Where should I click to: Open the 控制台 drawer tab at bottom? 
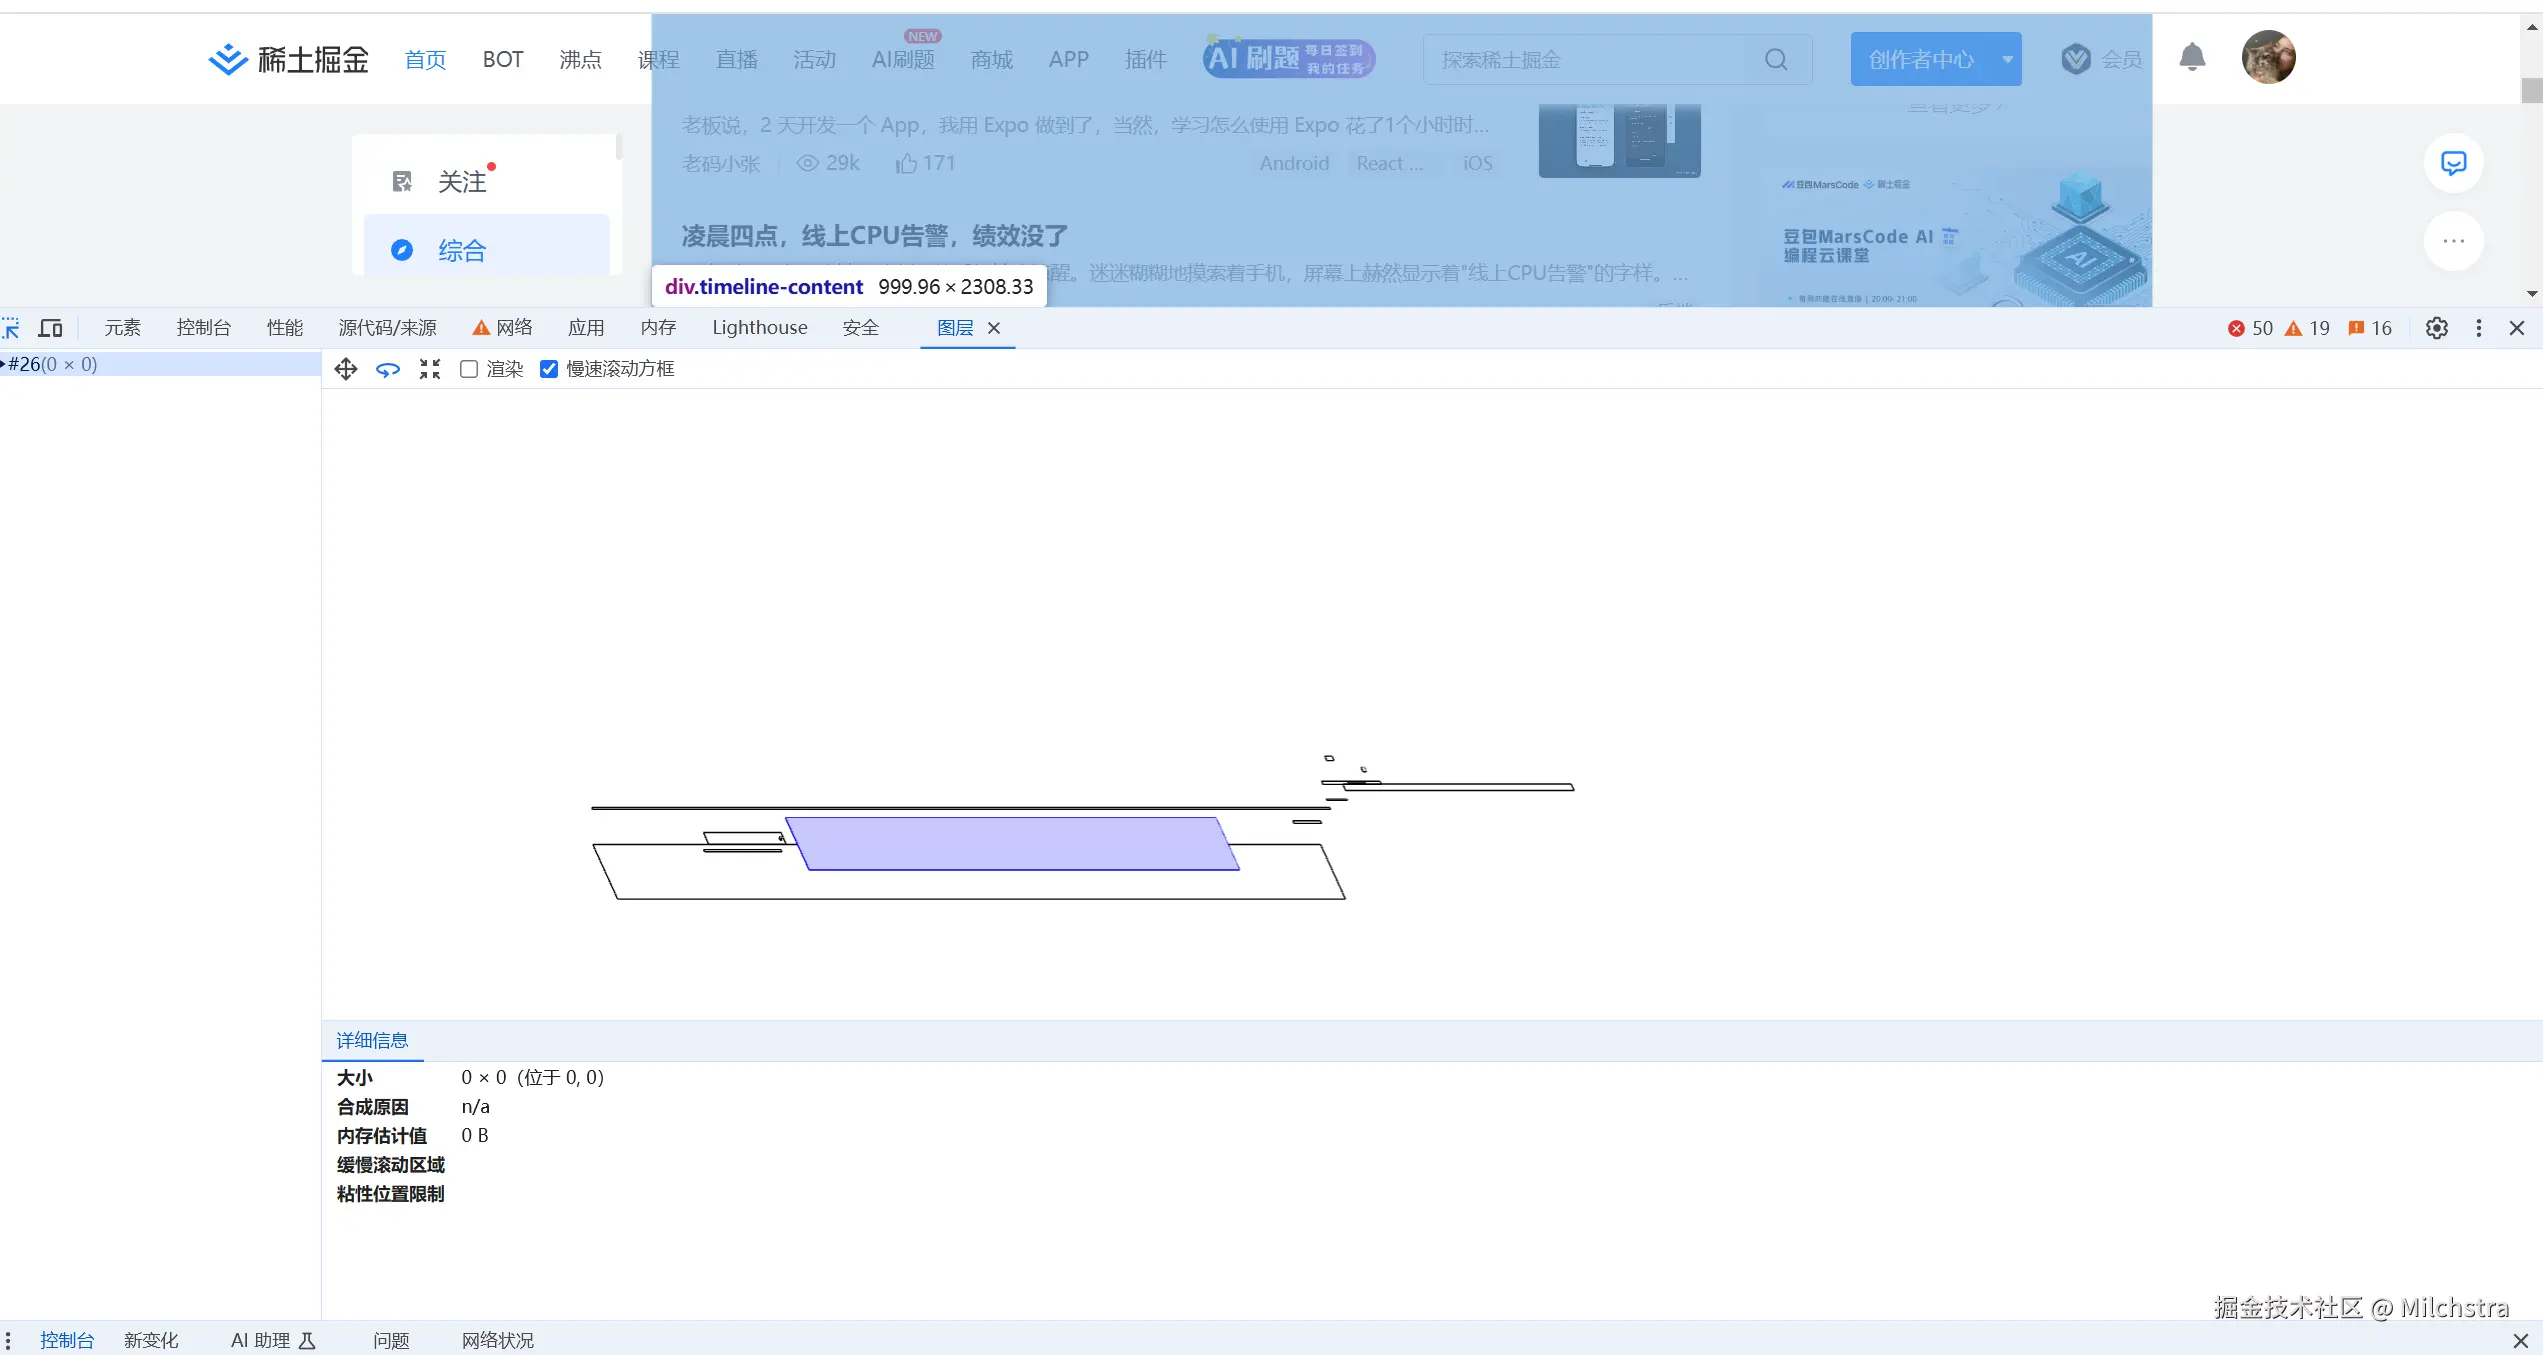[x=66, y=1340]
